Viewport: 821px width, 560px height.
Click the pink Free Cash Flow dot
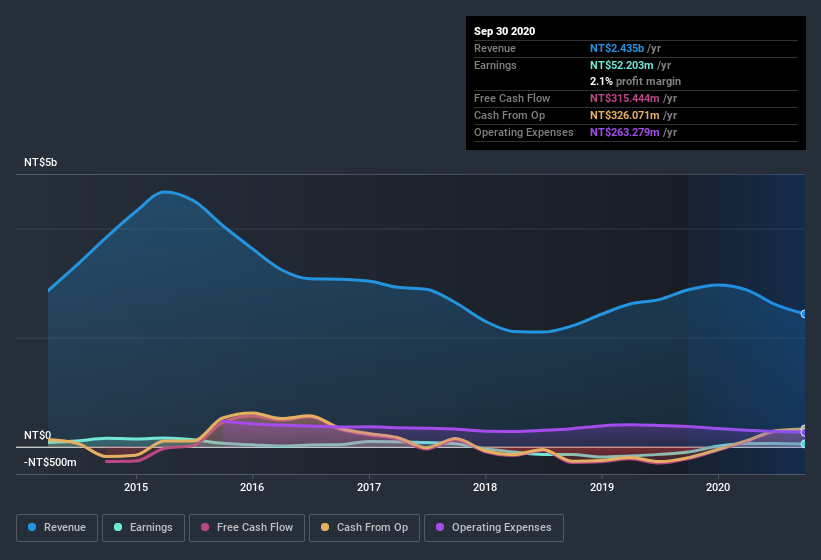coord(205,527)
